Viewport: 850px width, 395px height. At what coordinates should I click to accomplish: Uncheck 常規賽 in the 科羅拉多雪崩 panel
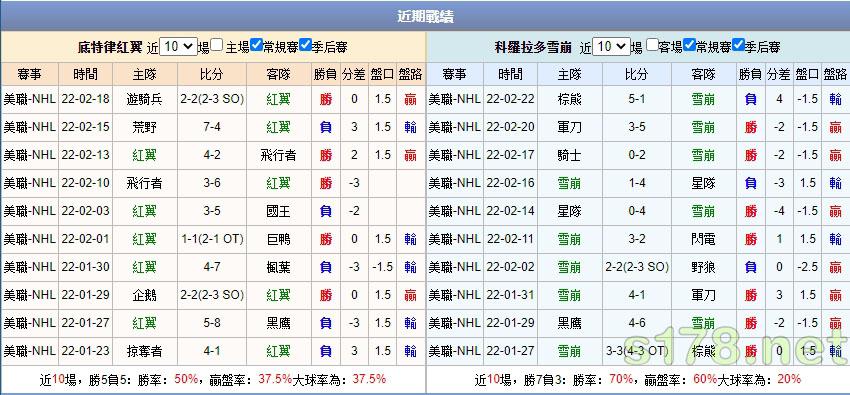[x=690, y=45]
